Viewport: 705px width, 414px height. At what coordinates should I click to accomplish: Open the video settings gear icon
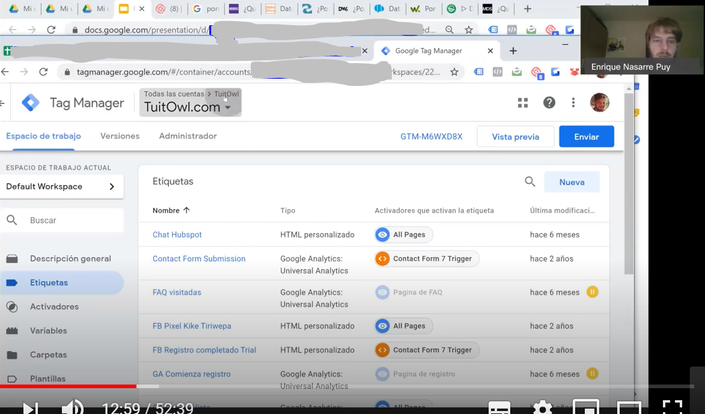pyautogui.click(x=542, y=408)
